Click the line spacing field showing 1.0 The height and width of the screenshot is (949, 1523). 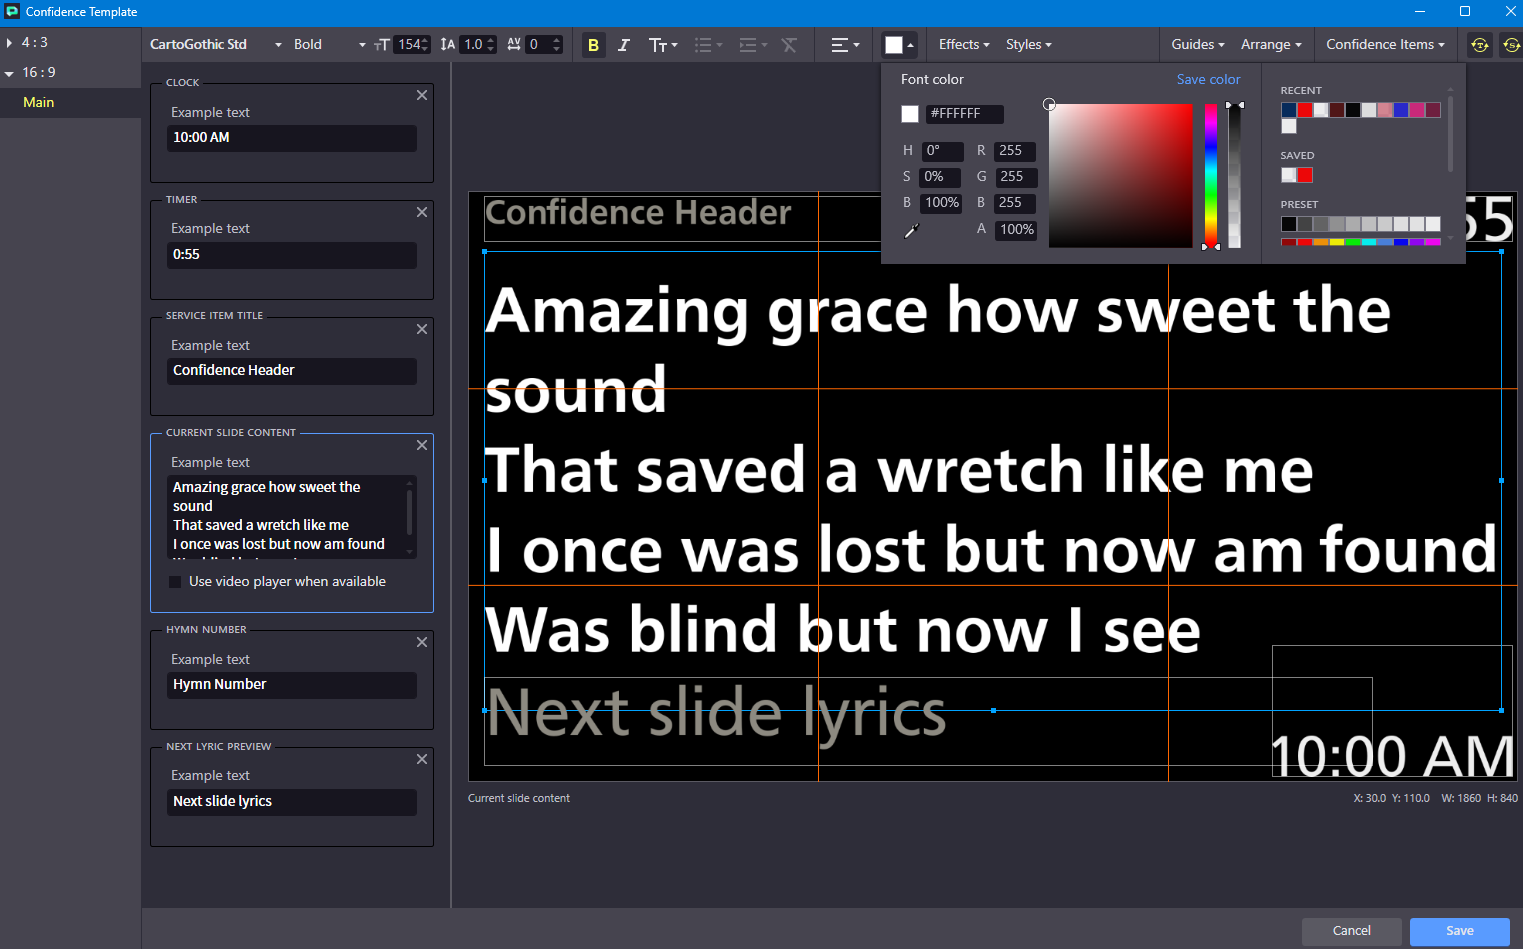coord(478,45)
